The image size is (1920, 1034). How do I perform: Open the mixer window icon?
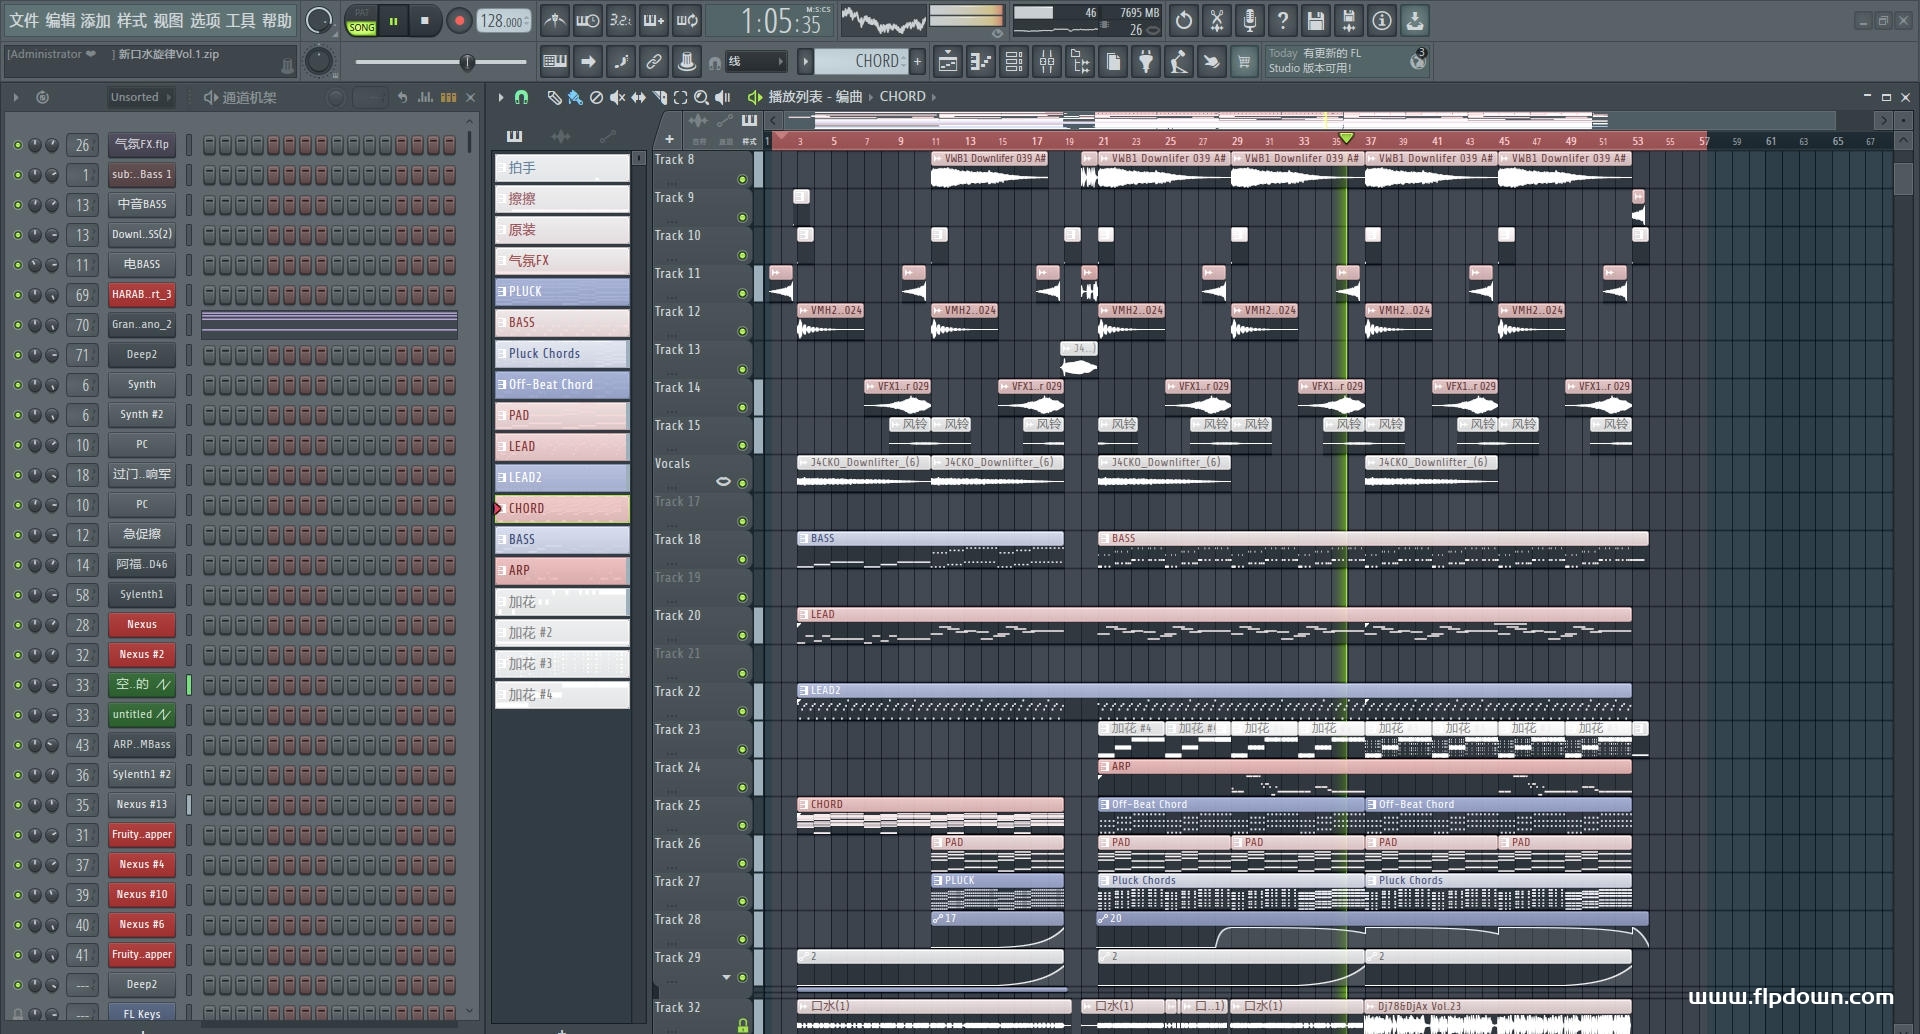coord(1047,62)
